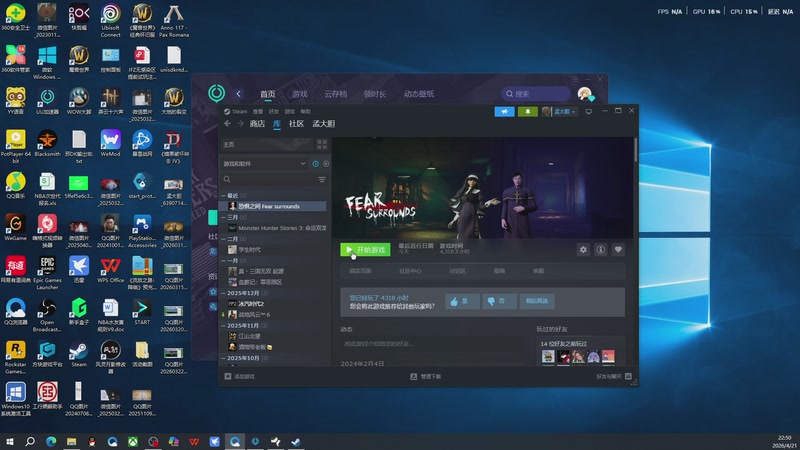Click the library search field
Screen dimensions: 800x450
pyautogui.click(x=269, y=179)
